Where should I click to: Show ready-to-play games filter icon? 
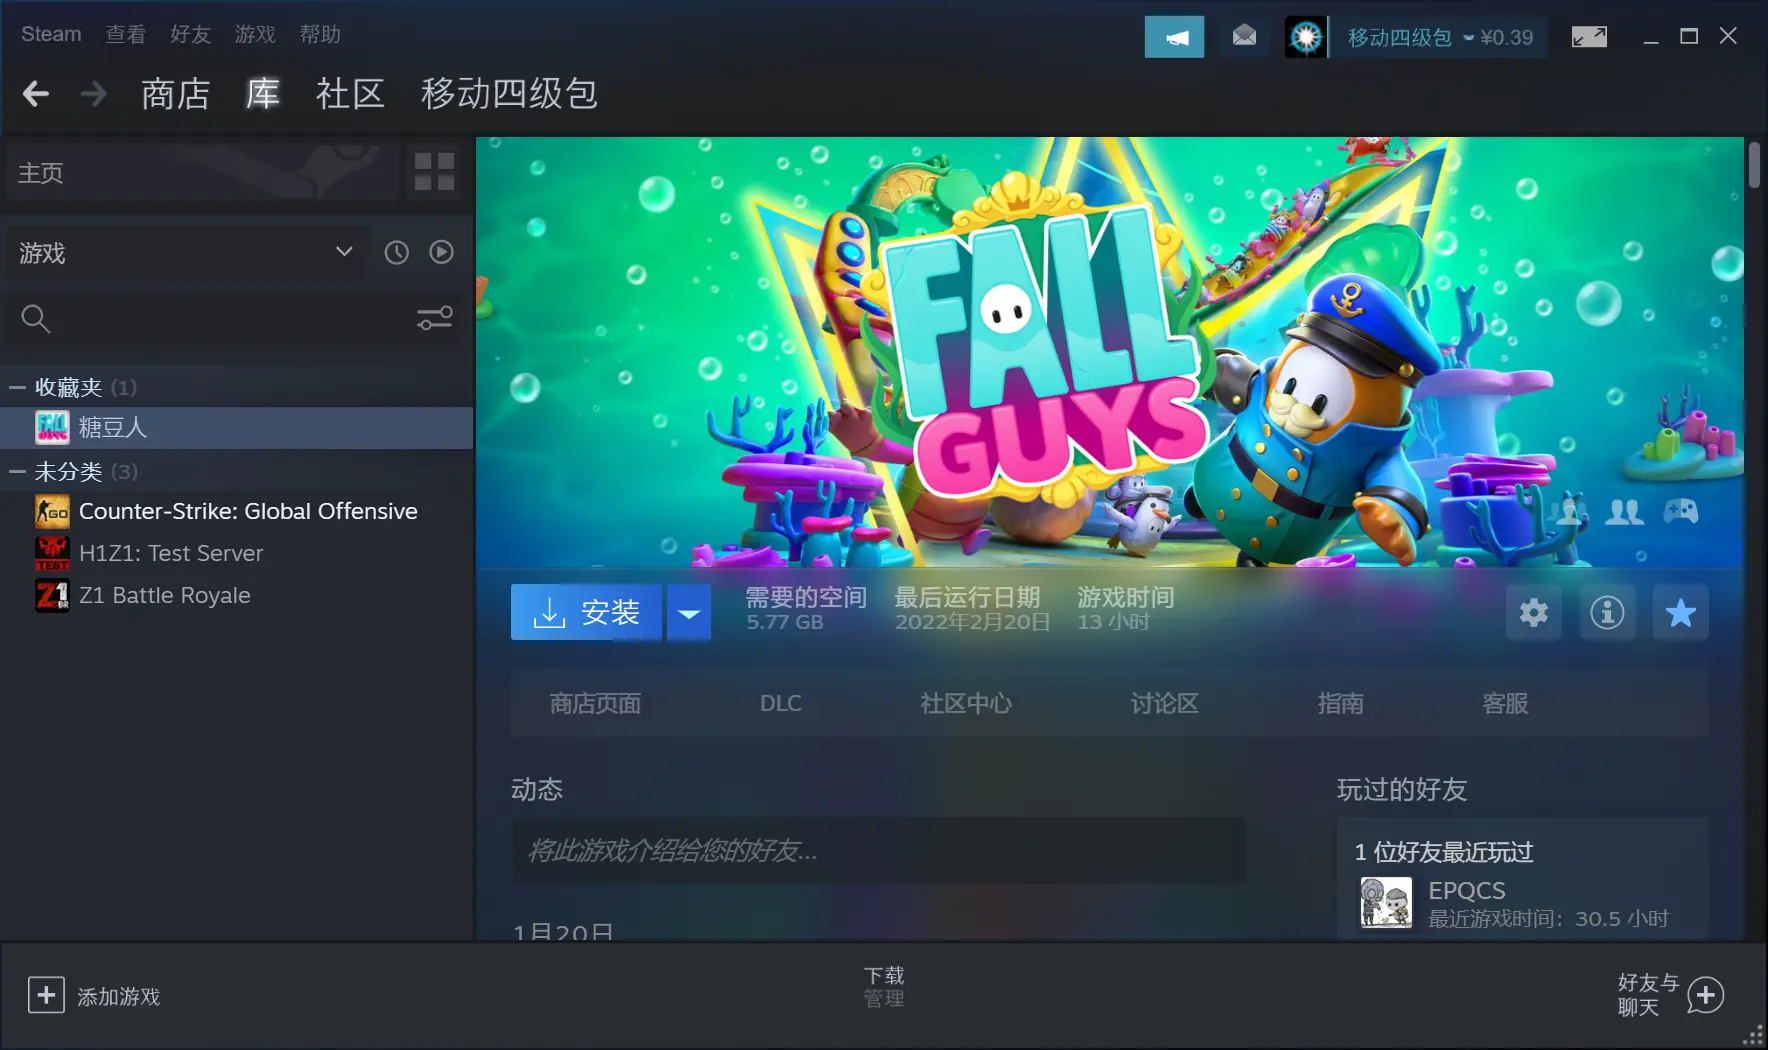tap(441, 252)
